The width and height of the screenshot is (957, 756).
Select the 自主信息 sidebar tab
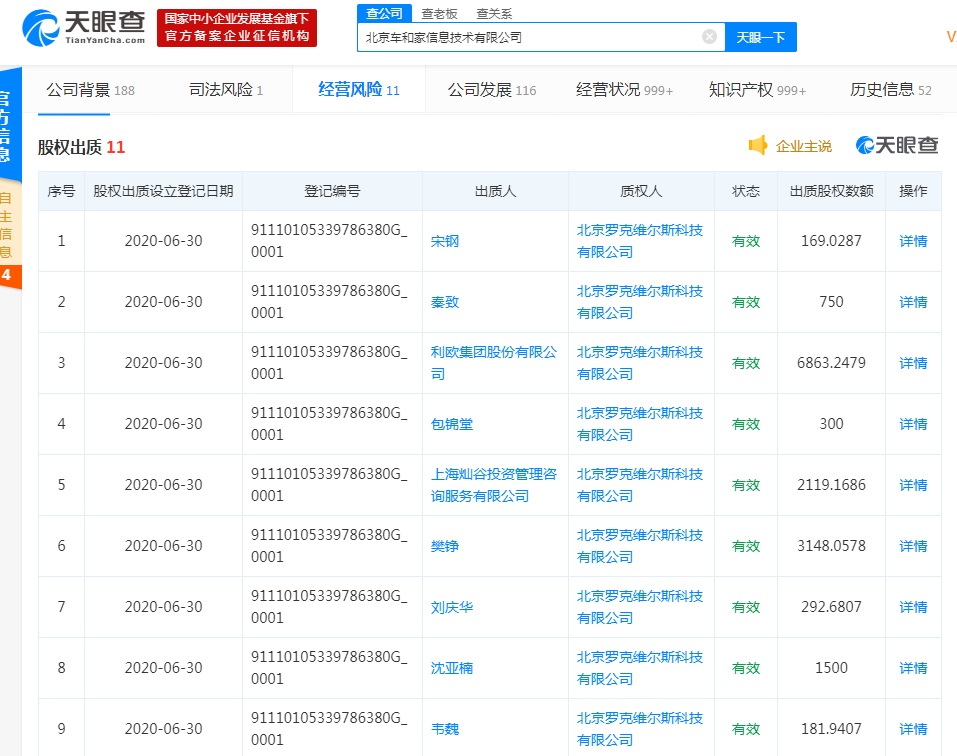coord(7,224)
